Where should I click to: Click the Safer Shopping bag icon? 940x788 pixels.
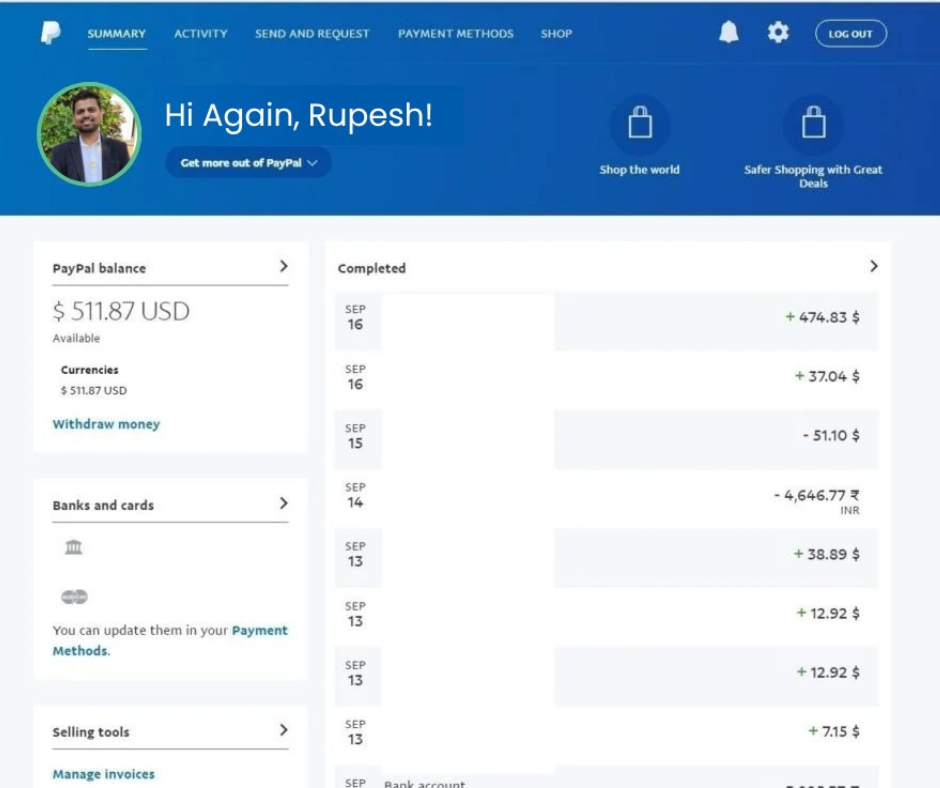(814, 124)
